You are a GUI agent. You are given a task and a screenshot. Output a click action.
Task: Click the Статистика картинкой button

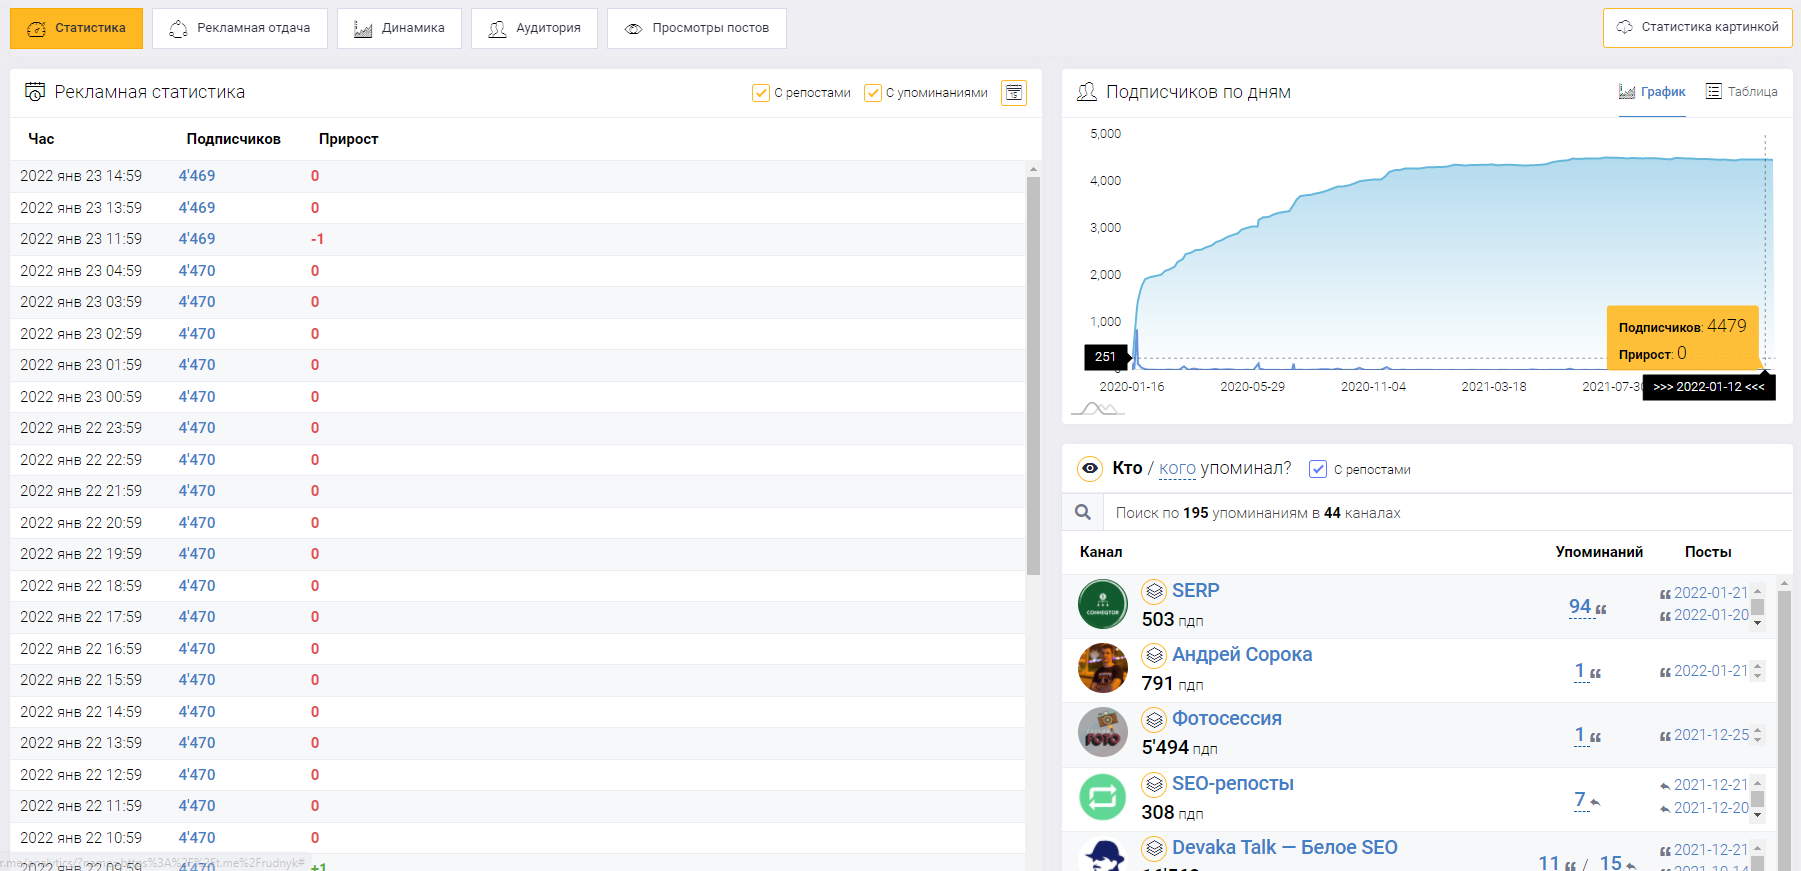pyautogui.click(x=1697, y=27)
